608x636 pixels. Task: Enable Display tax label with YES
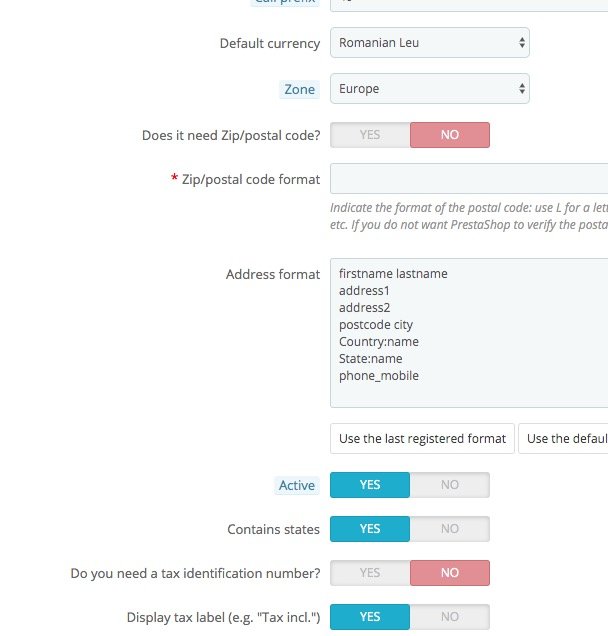pyautogui.click(x=370, y=617)
